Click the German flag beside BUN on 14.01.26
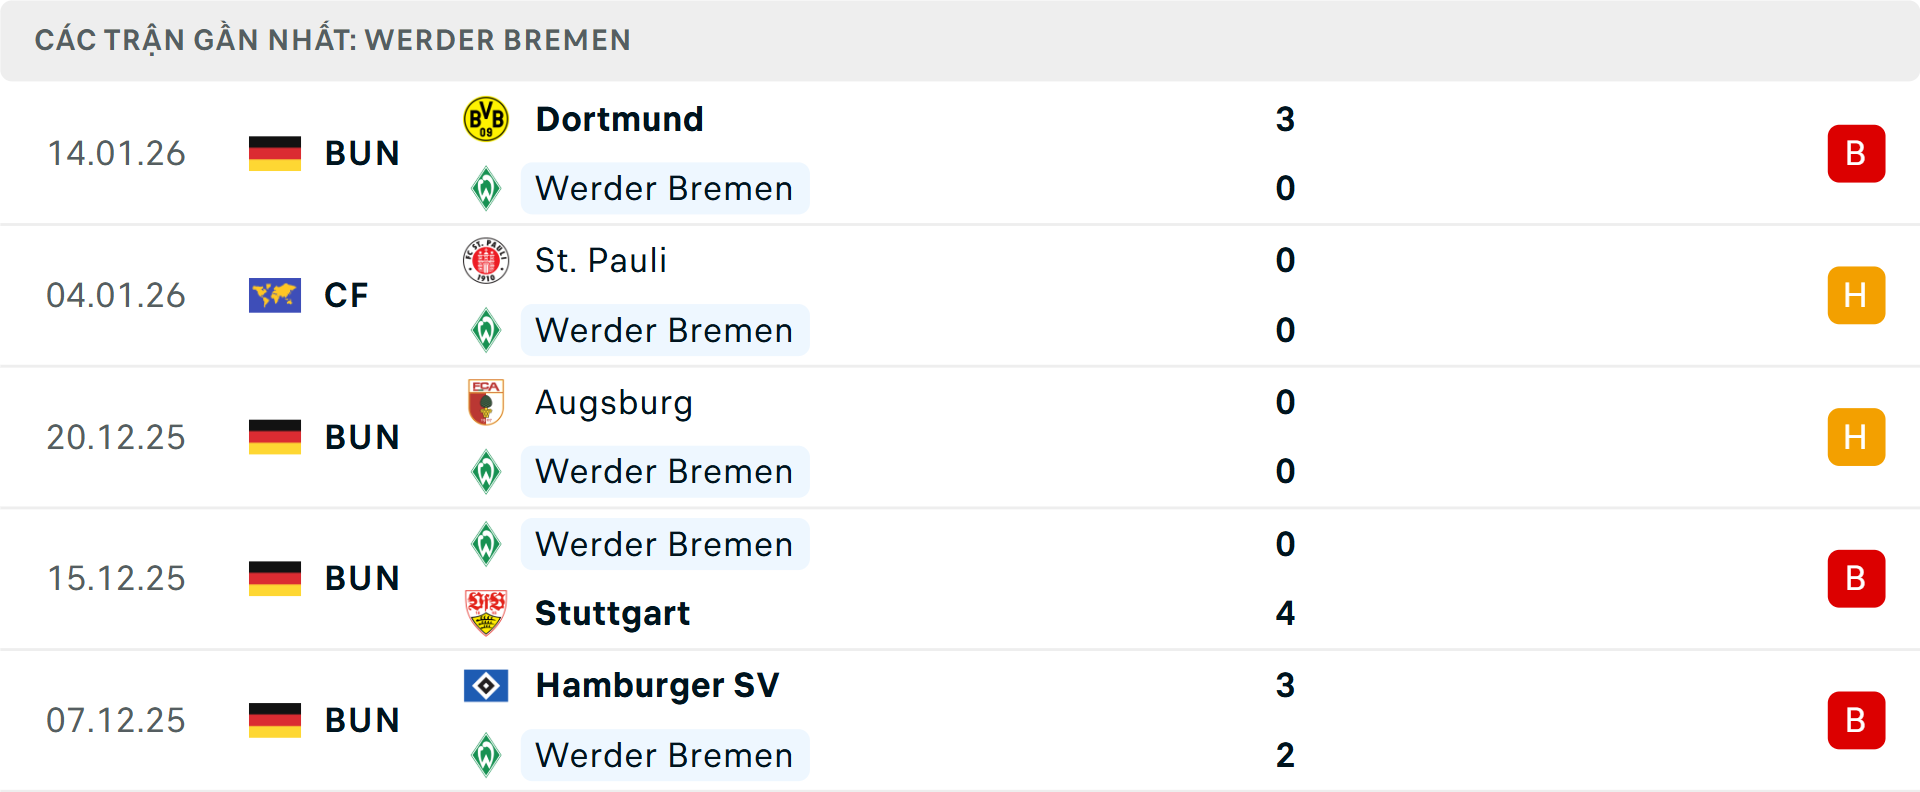The height and width of the screenshot is (792, 1920). (x=274, y=153)
